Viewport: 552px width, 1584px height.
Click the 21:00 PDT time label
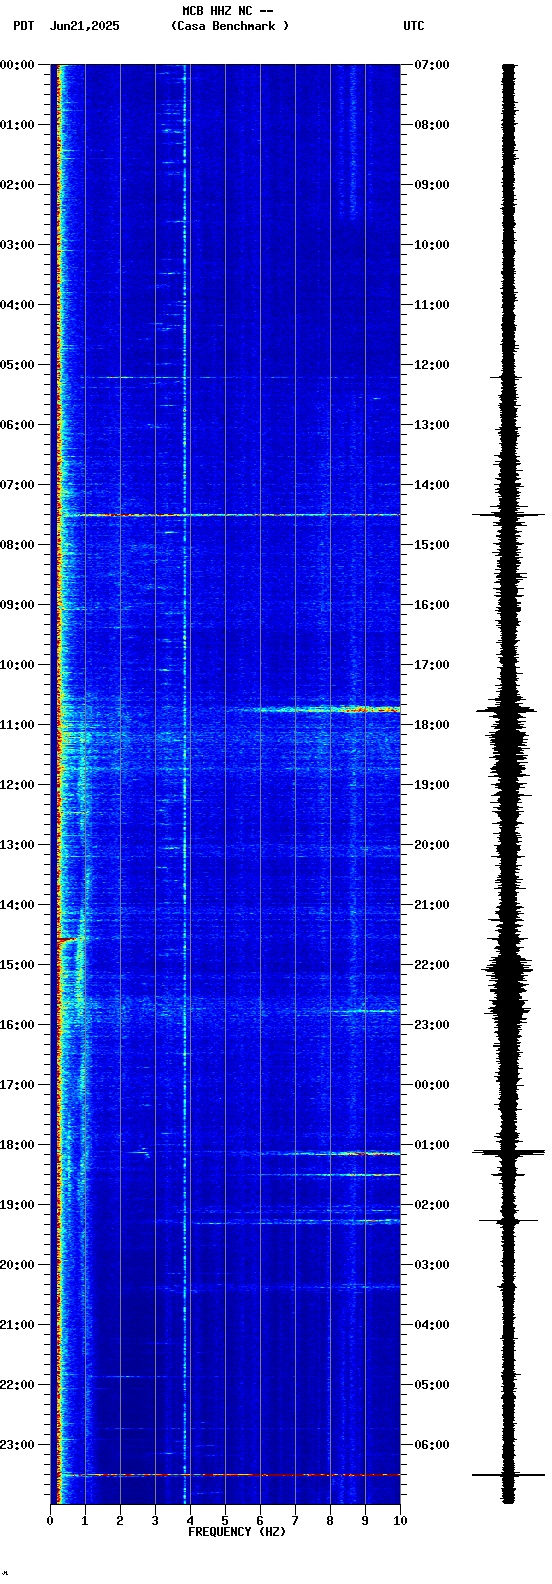18,1325
